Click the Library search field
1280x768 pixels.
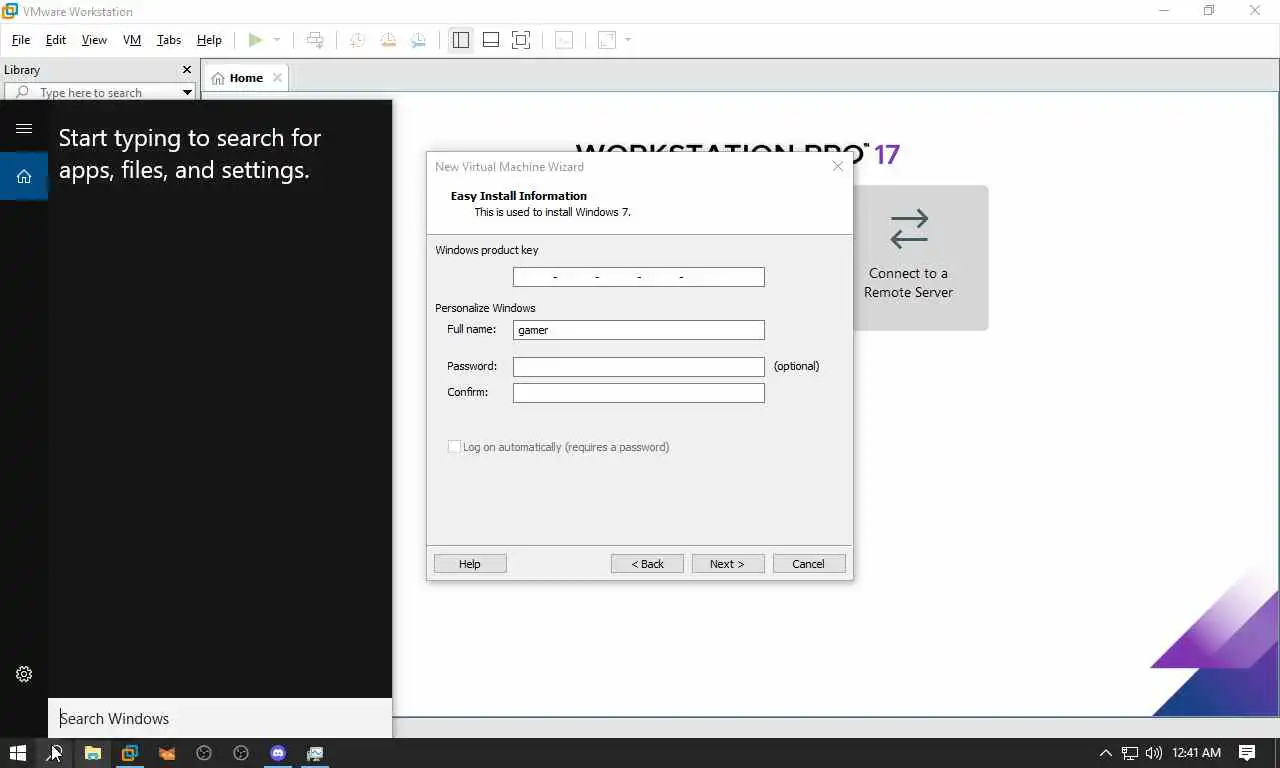[100, 92]
